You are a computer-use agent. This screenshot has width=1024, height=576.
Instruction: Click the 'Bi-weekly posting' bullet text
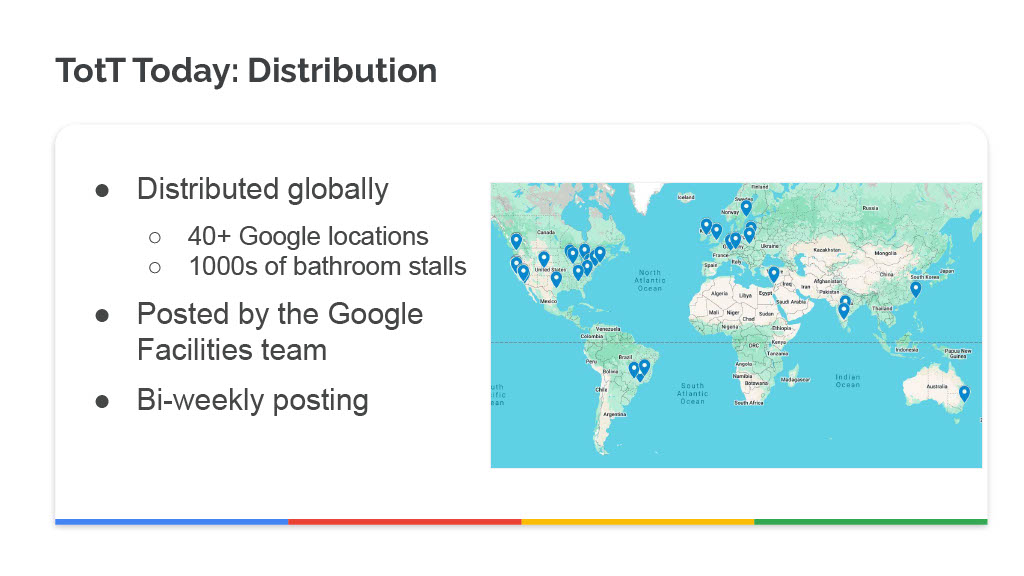[253, 400]
